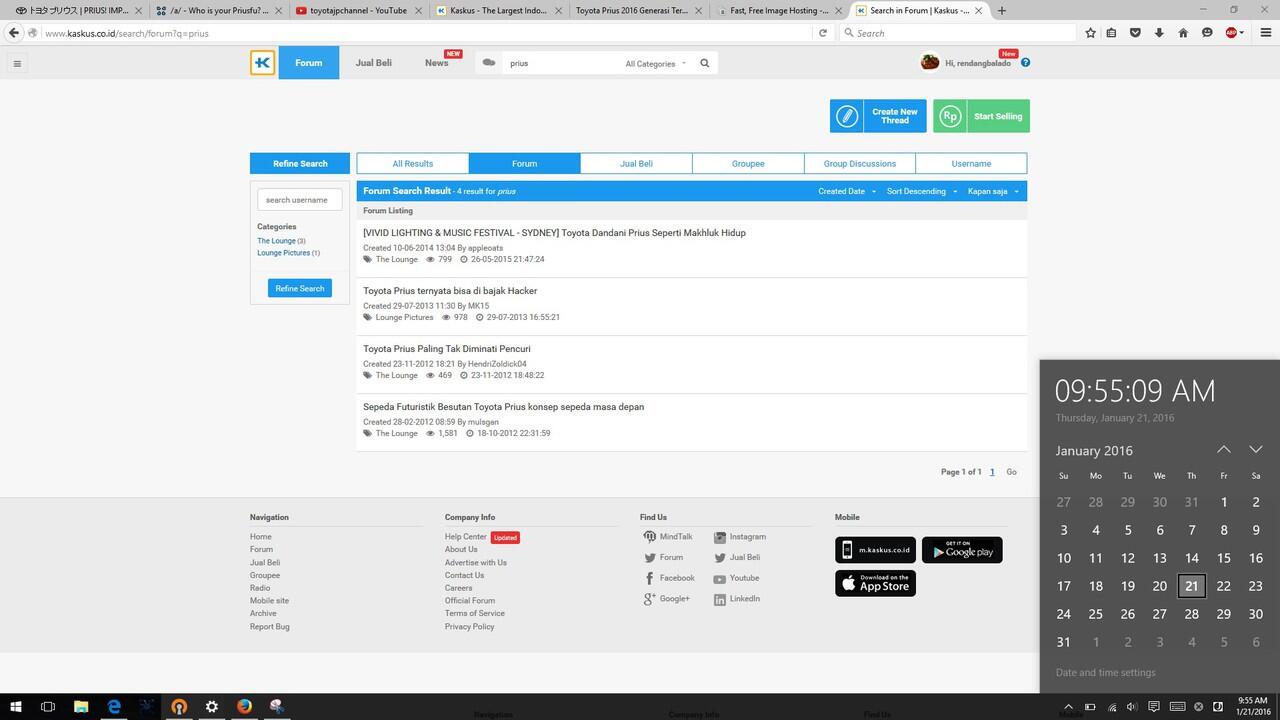Switch to the Group Discussions tab
This screenshot has height=720, width=1280.
pos(860,163)
